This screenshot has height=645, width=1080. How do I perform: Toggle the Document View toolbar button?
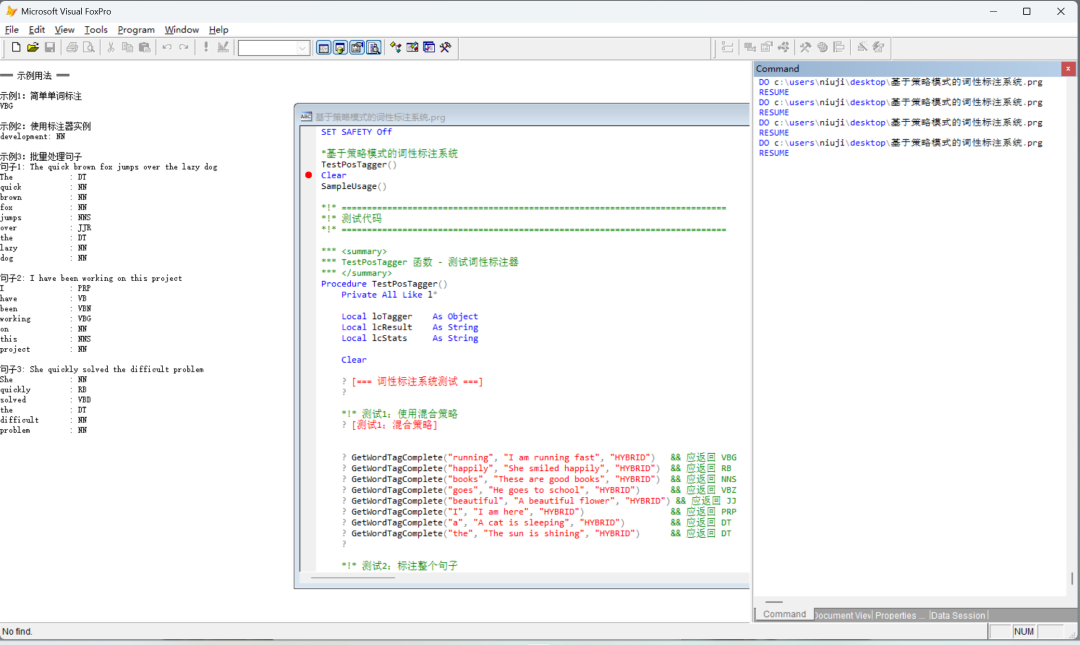click(x=374, y=47)
